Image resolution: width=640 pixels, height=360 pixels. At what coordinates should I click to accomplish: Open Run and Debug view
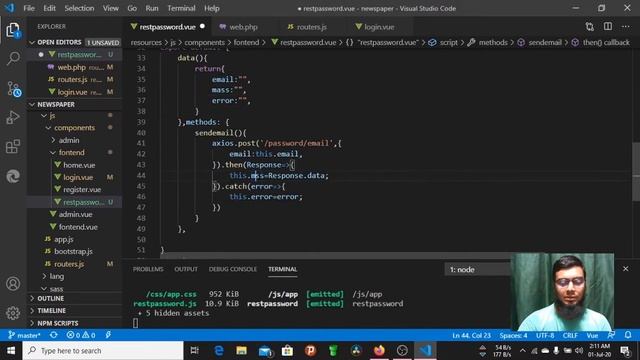click(13, 118)
